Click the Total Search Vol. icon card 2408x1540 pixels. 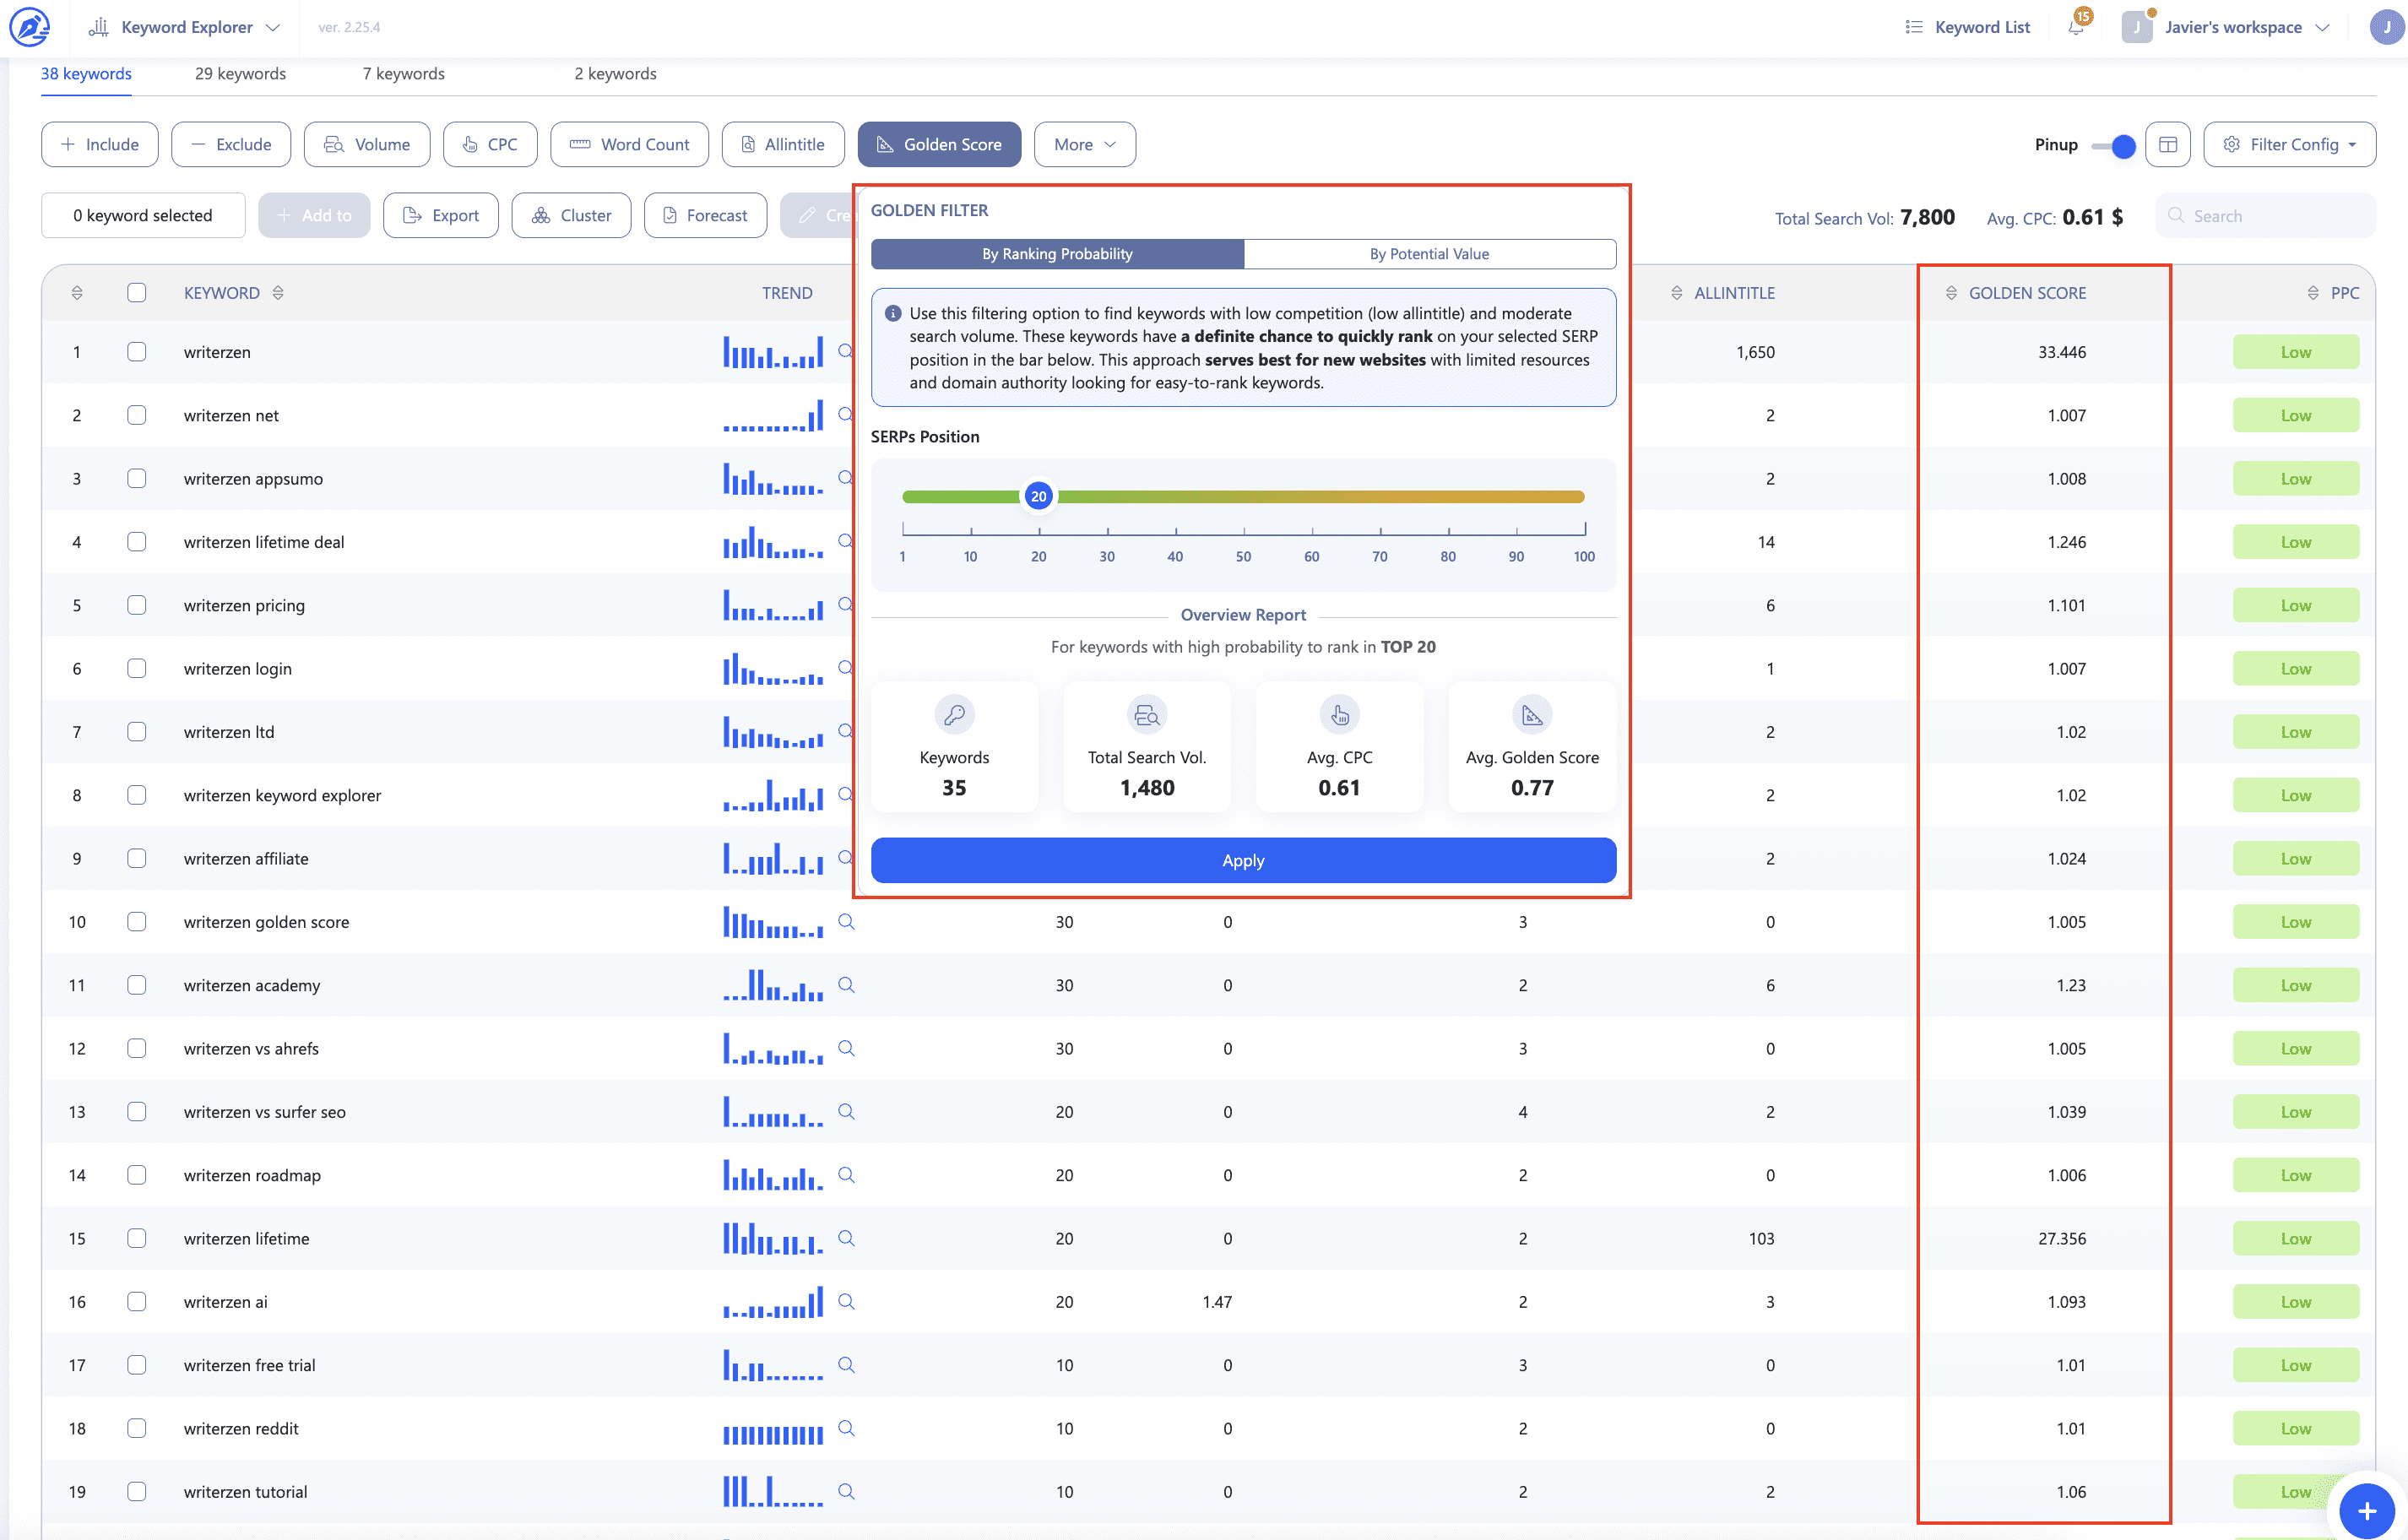click(x=1147, y=746)
